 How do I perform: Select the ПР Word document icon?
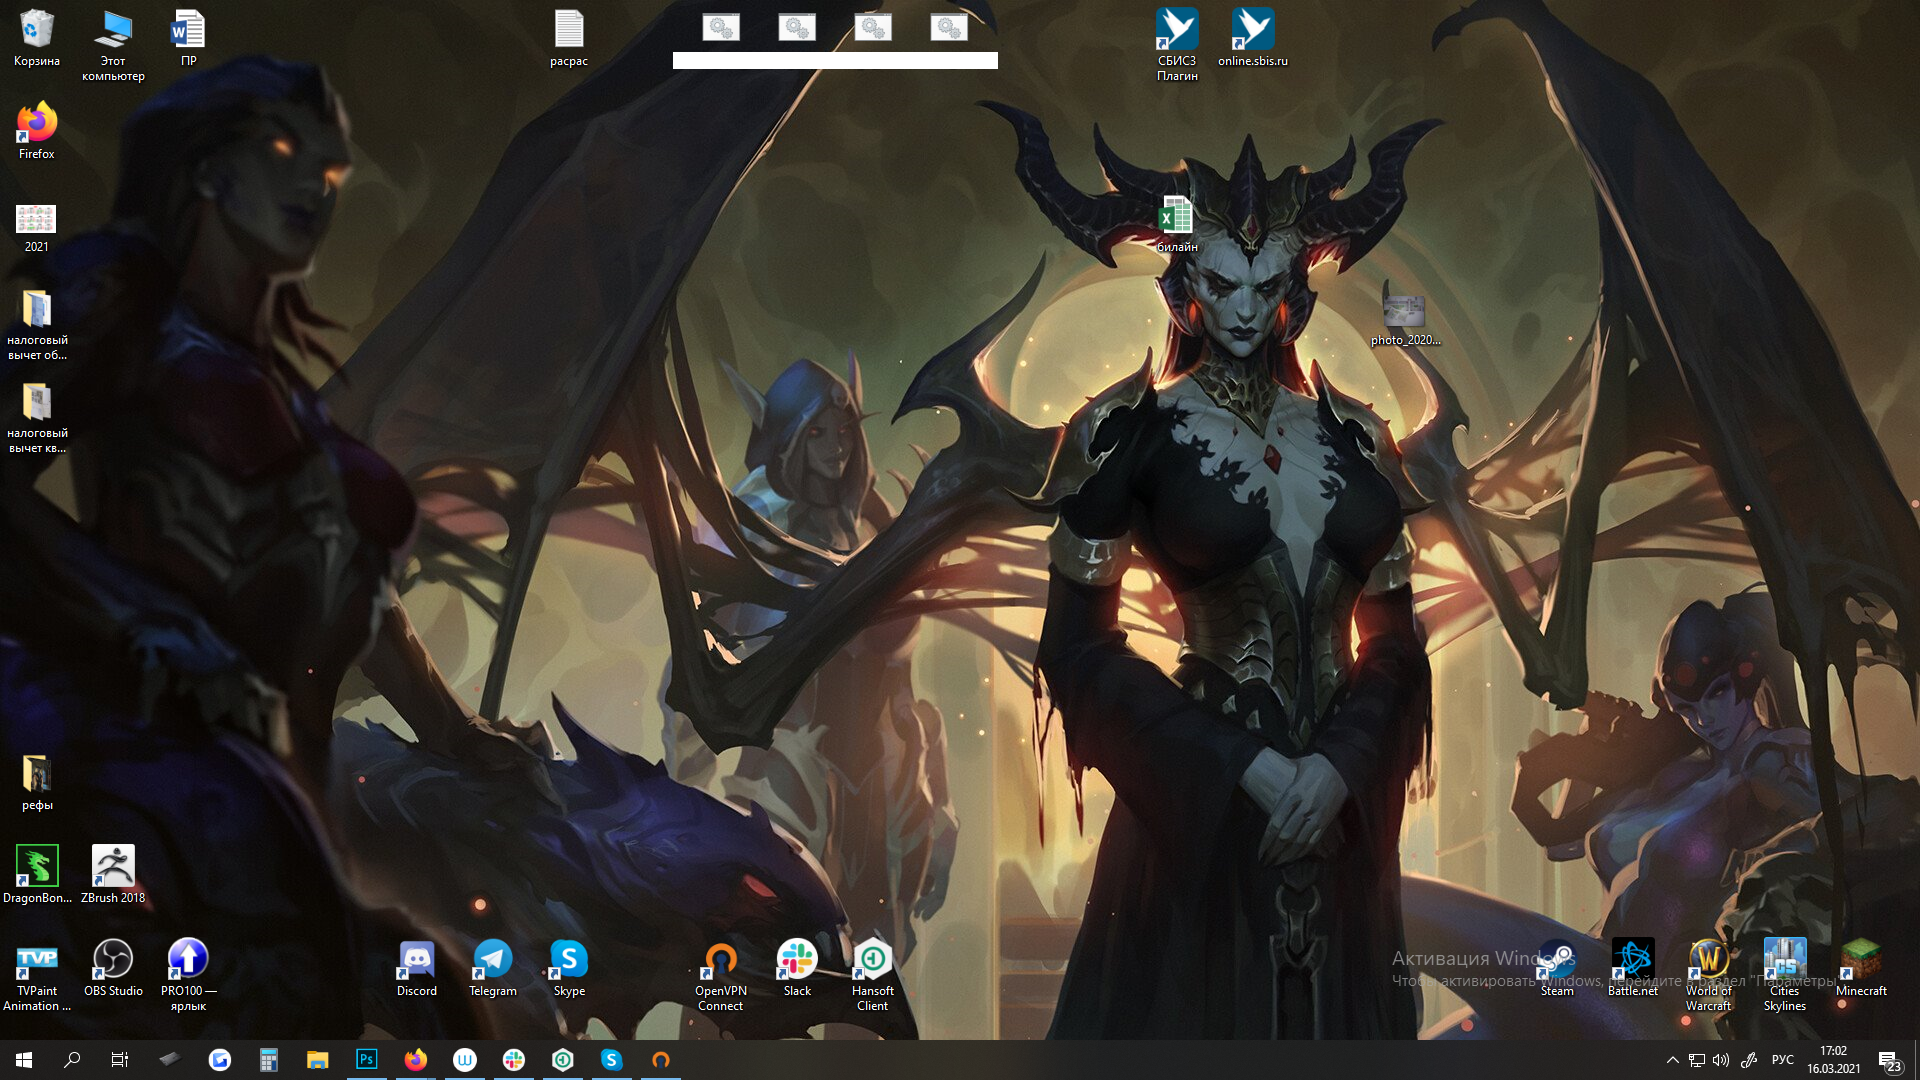pos(188,38)
